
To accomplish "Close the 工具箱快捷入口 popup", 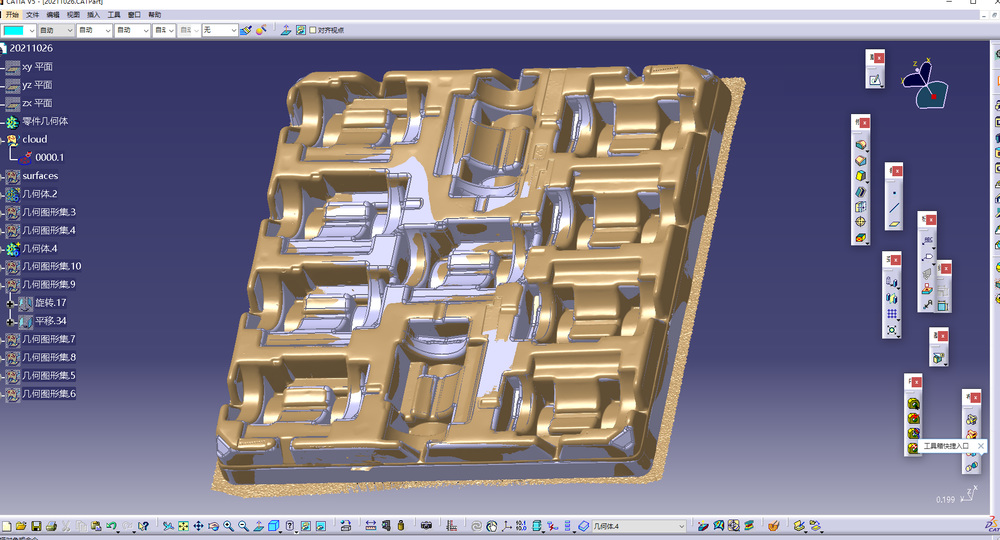I will click(x=981, y=446).
